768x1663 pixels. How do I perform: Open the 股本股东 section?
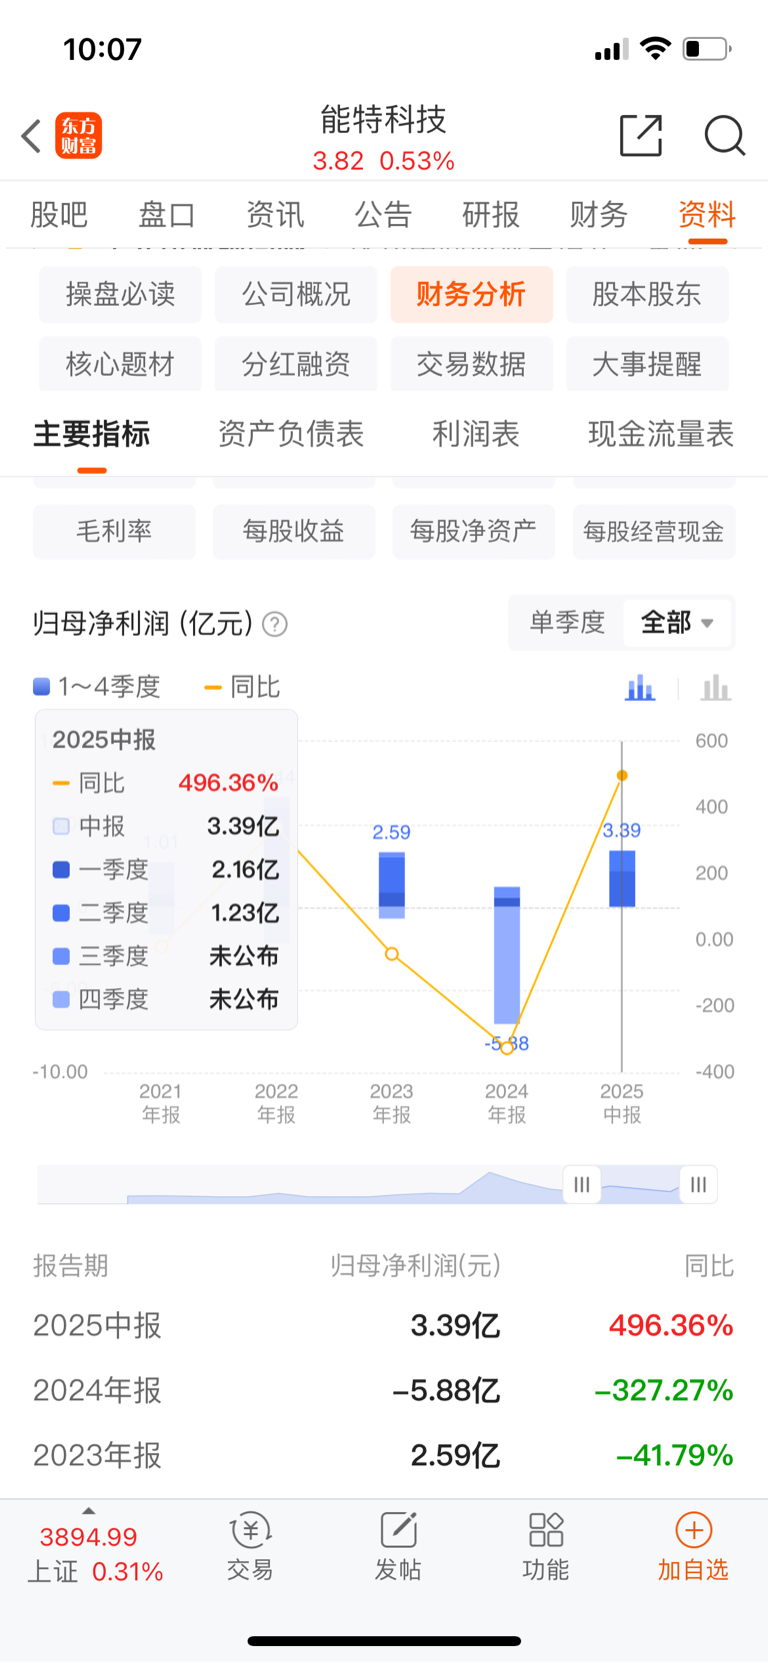pos(647,294)
